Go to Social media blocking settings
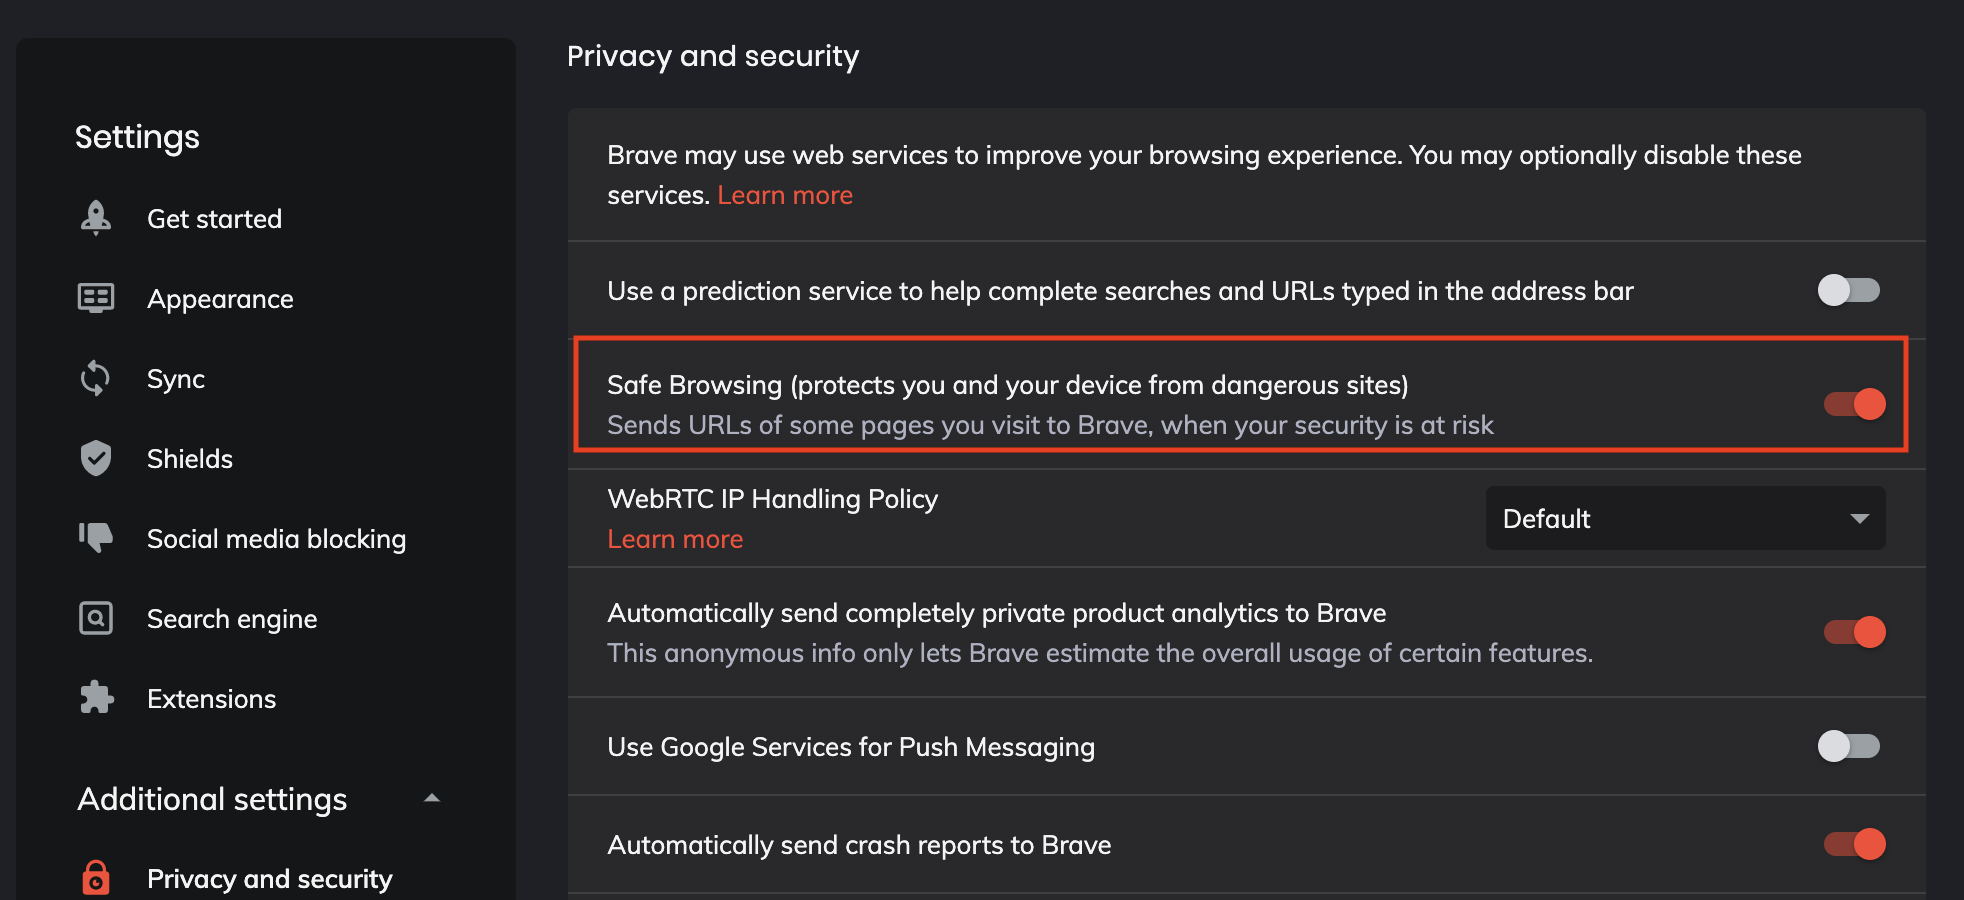This screenshot has height=900, width=1964. click(x=276, y=539)
